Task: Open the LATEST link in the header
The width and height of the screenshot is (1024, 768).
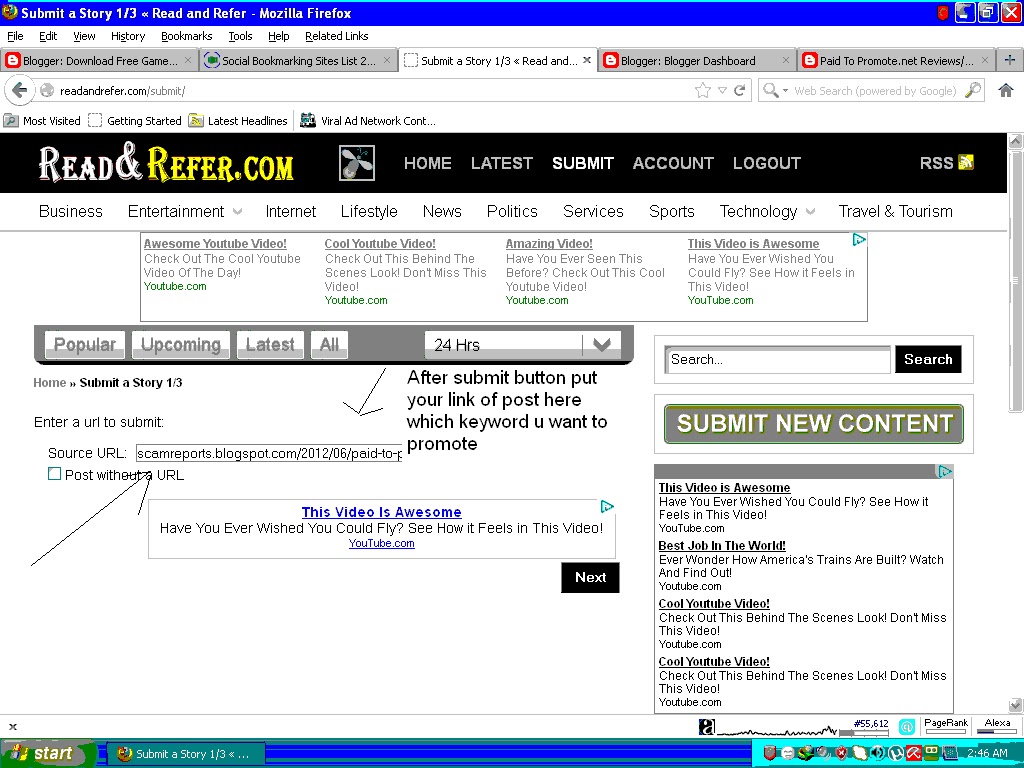Action: click(x=502, y=163)
